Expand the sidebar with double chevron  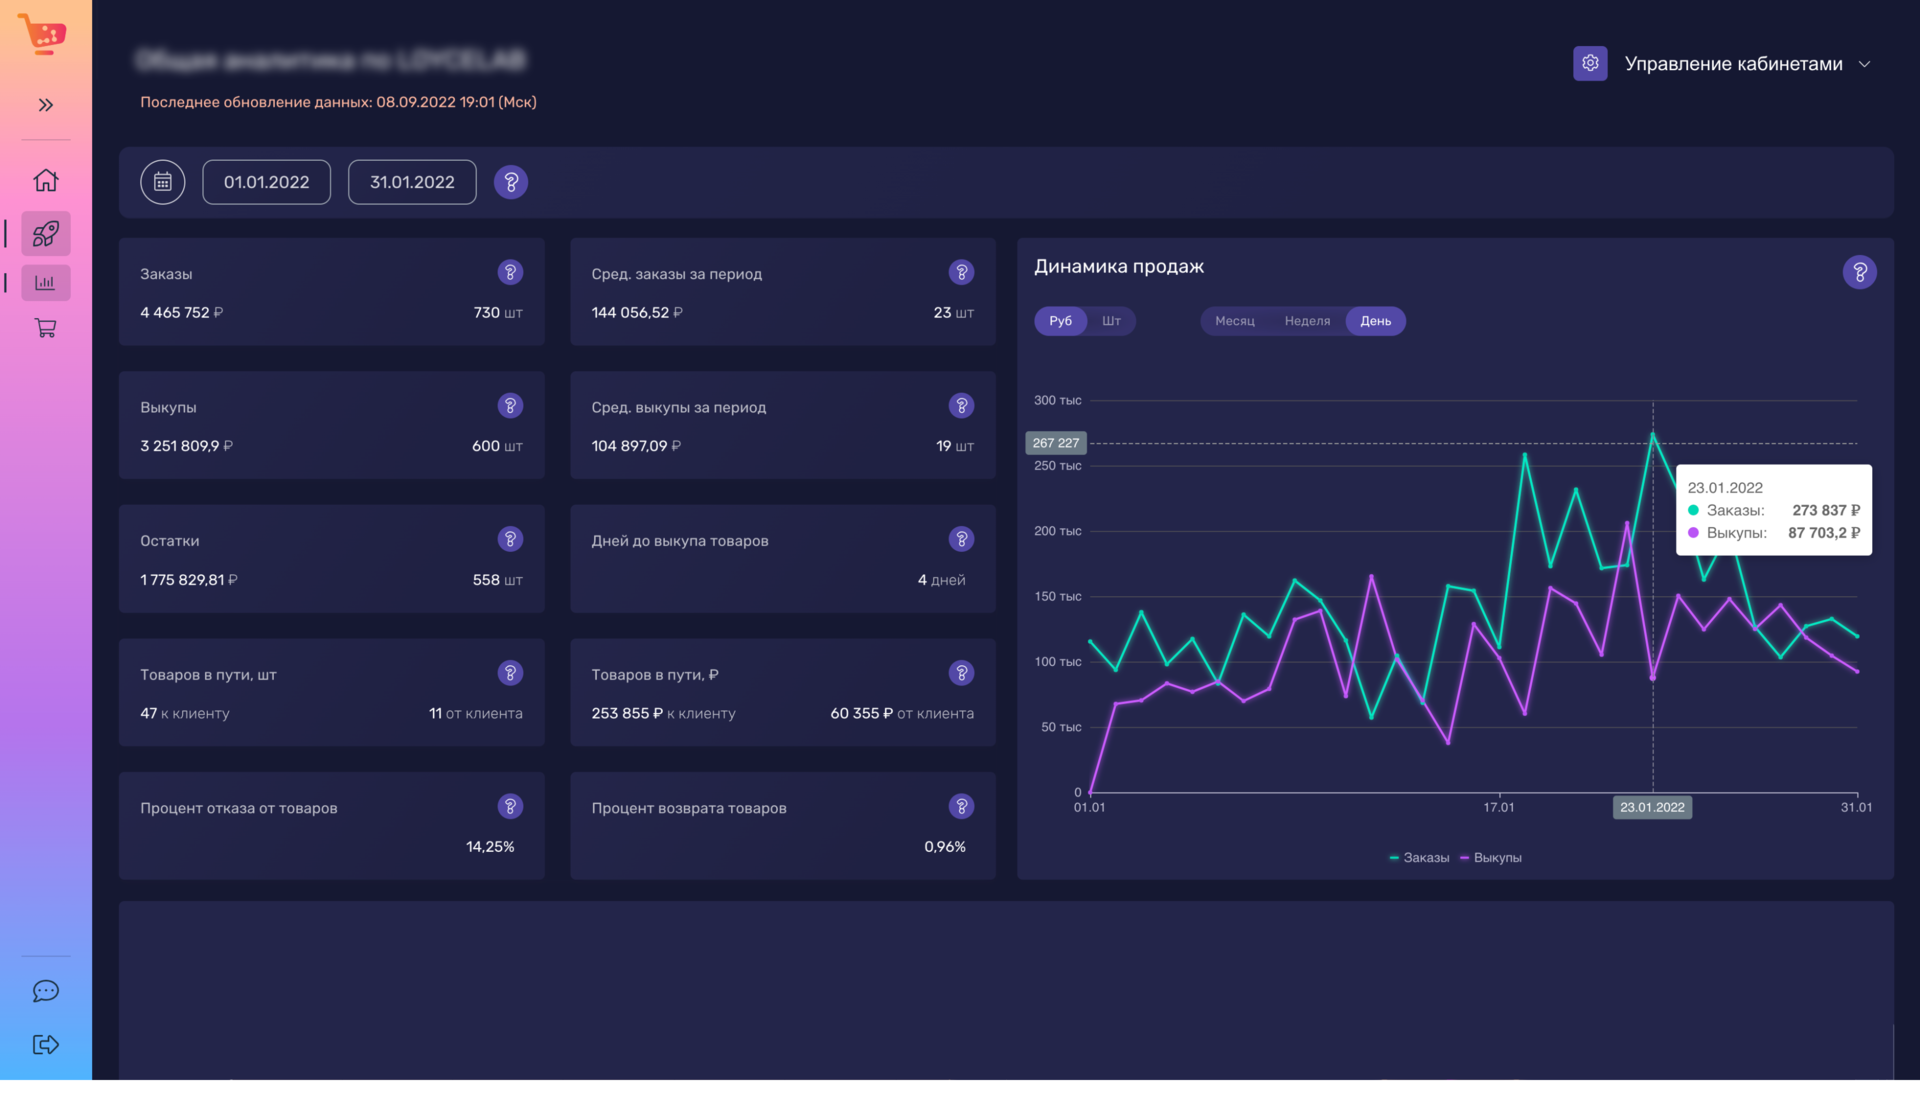point(46,105)
